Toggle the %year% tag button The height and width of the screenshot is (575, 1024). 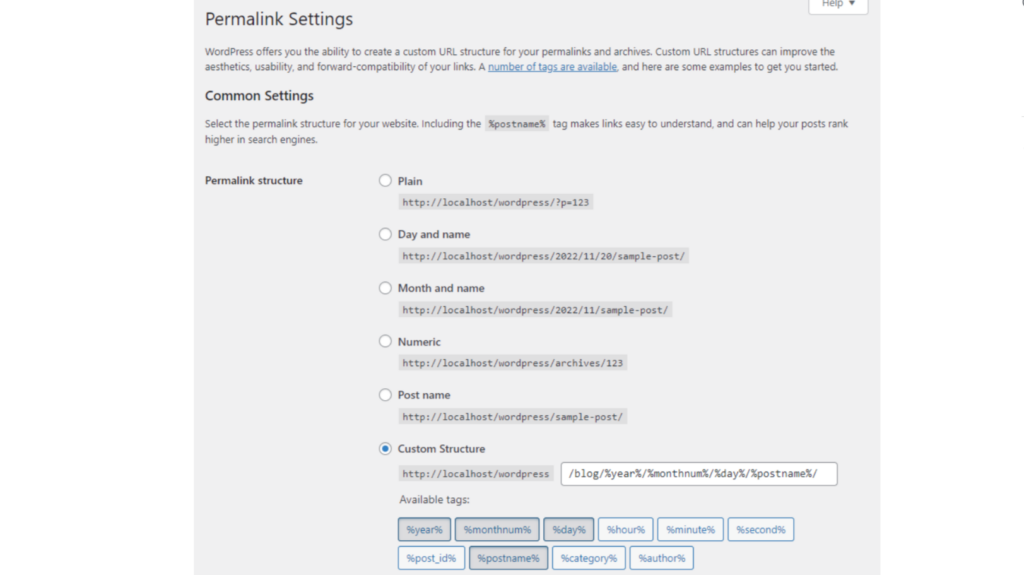pos(424,529)
